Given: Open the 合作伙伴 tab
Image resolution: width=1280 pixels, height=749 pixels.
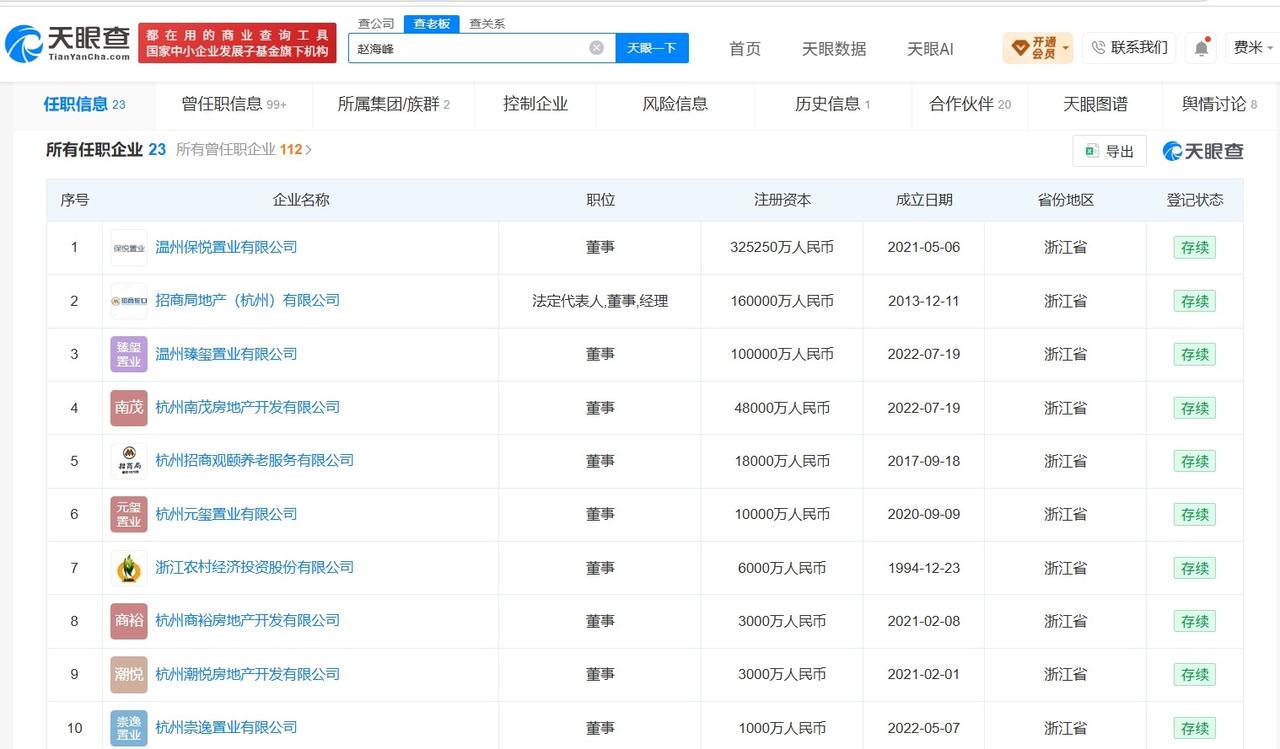Looking at the screenshot, I should pos(970,104).
